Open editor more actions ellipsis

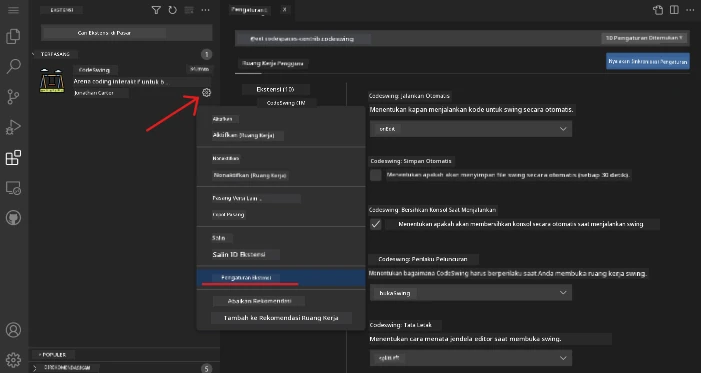pyautogui.click(x=691, y=10)
